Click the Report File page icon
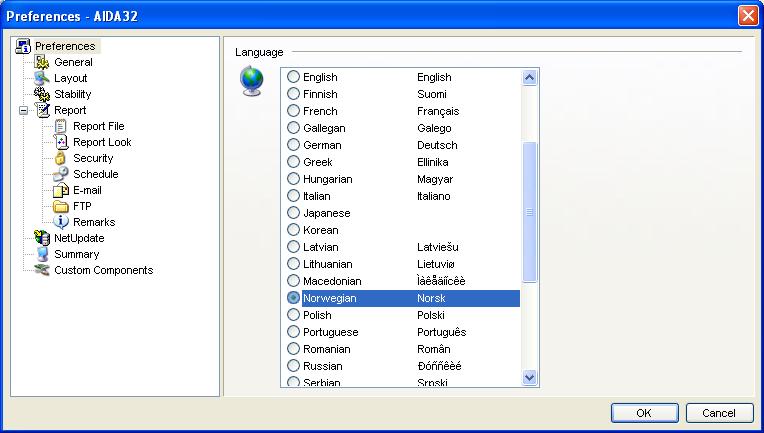The width and height of the screenshot is (764, 433). click(x=60, y=127)
